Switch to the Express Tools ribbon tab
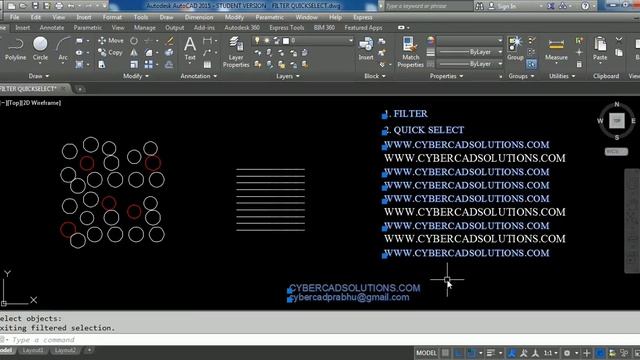The image size is (640, 360). point(287,27)
